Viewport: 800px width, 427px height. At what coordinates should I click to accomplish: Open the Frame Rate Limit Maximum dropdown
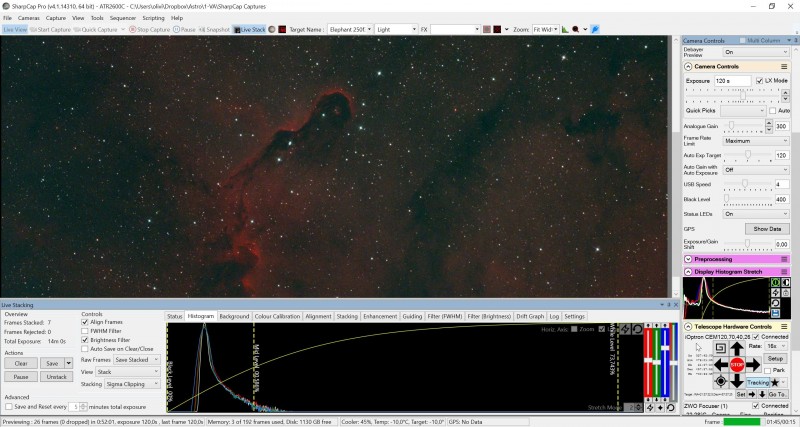pyautogui.click(x=756, y=141)
